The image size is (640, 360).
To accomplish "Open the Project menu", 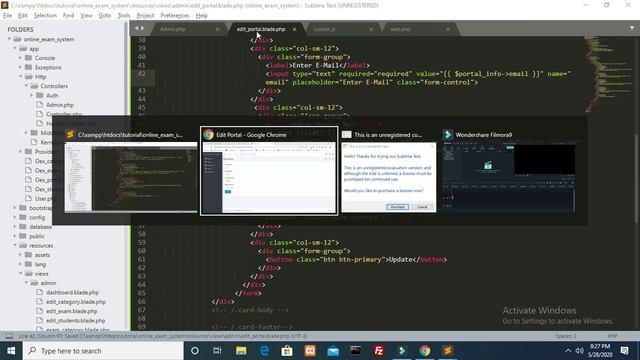I will tap(145, 16).
